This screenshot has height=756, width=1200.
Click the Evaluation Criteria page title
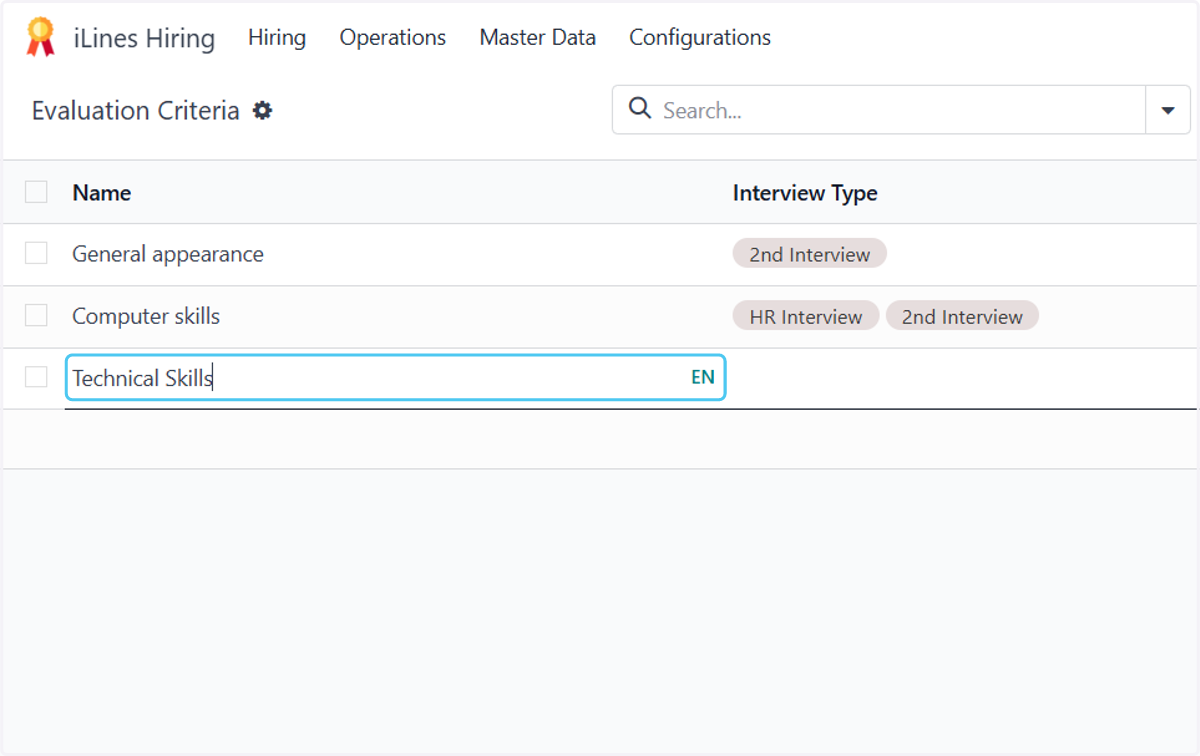(x=136, y=110)
